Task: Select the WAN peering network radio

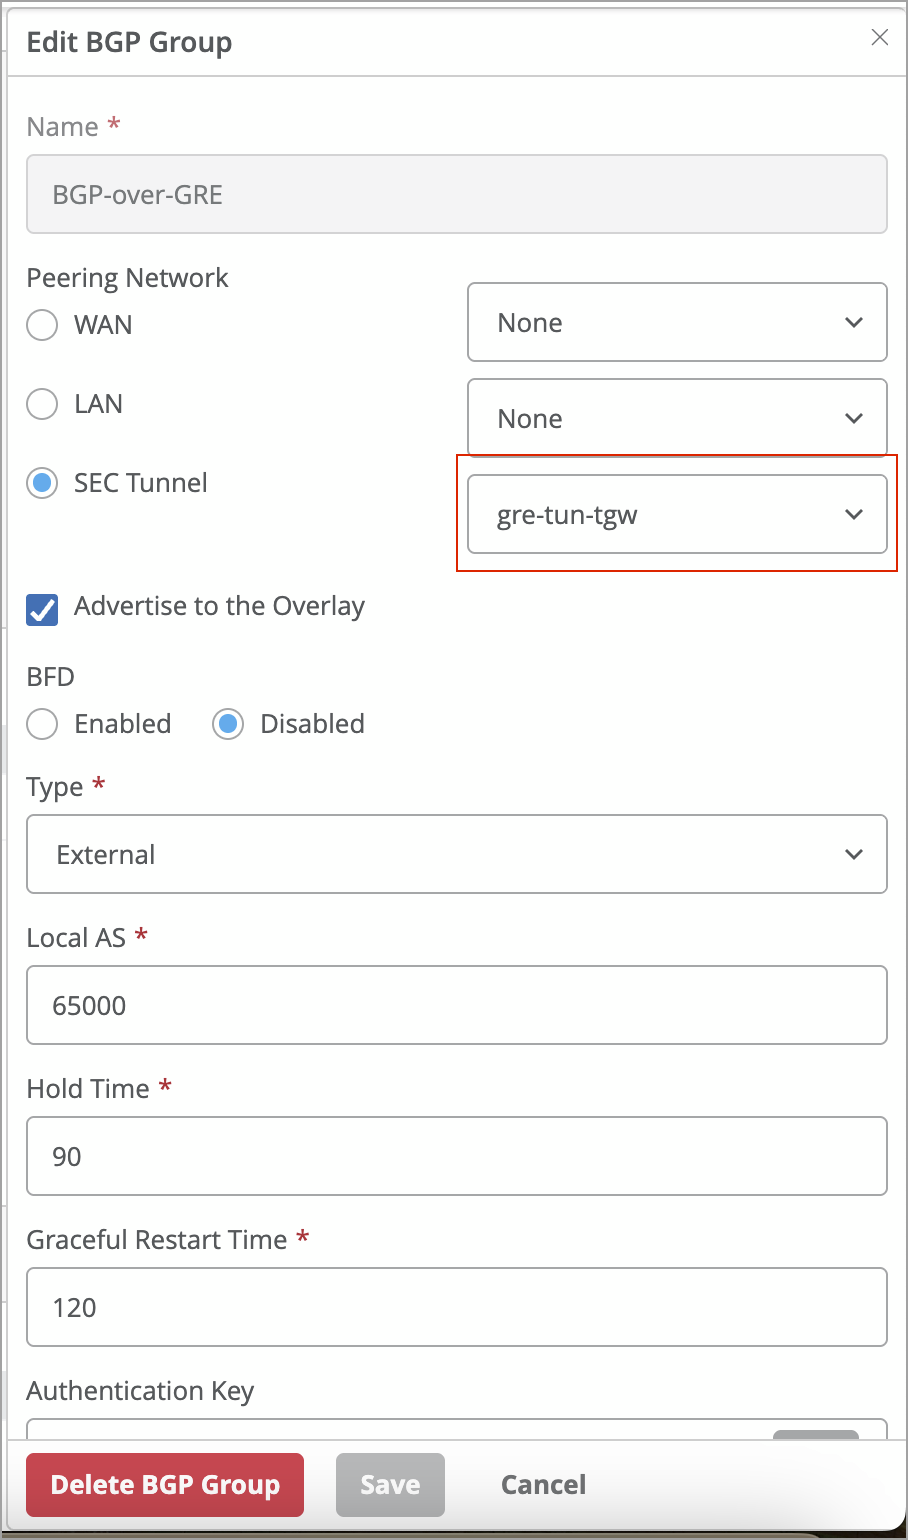Action: coord(42,325)
